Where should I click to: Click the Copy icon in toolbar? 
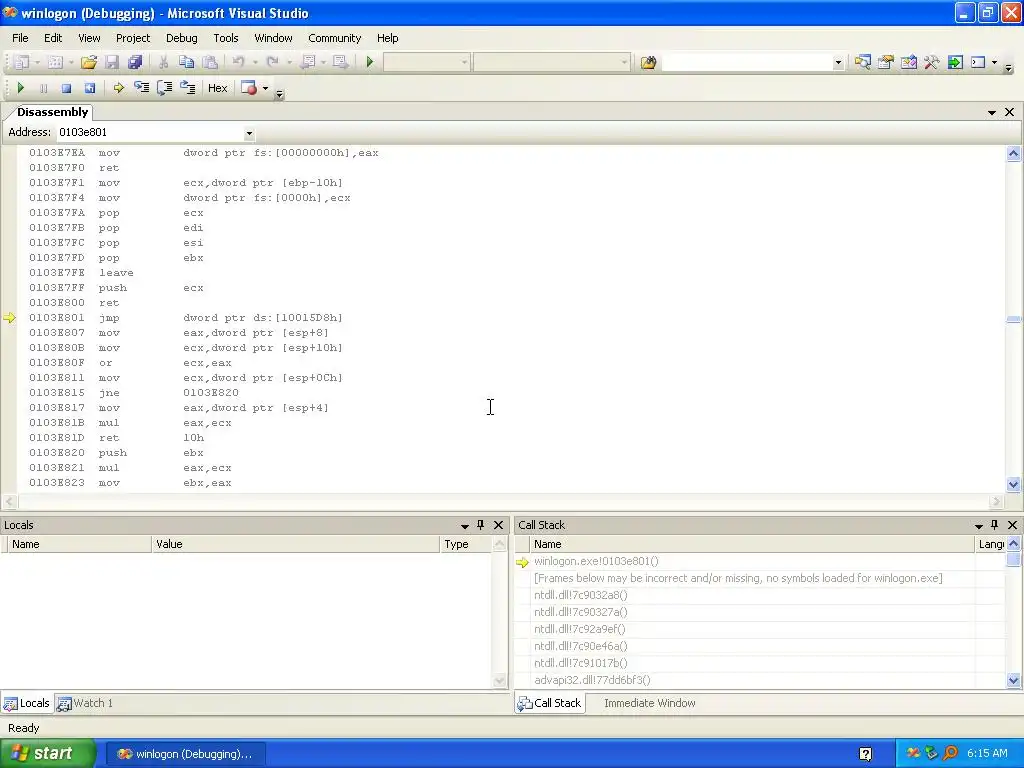[186, 62]
